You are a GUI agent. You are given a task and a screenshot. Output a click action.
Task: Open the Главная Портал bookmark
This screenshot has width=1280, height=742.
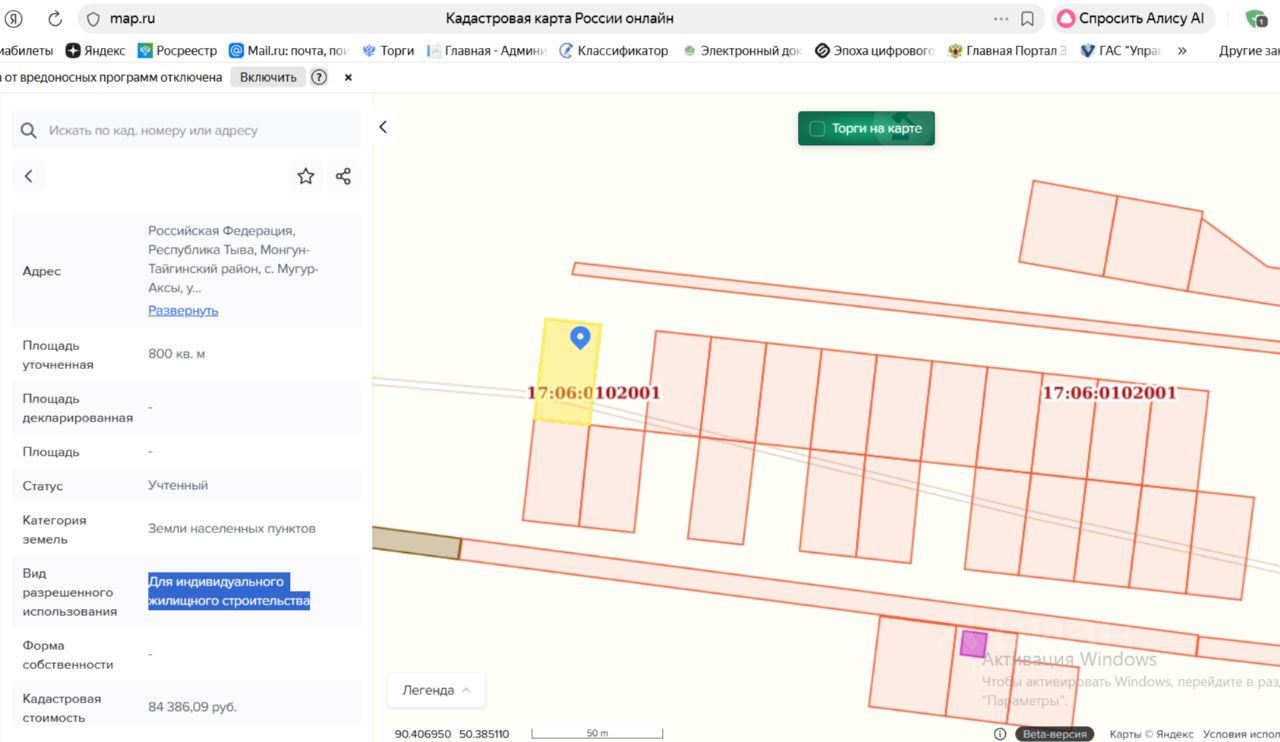(x=1008, y=51)
